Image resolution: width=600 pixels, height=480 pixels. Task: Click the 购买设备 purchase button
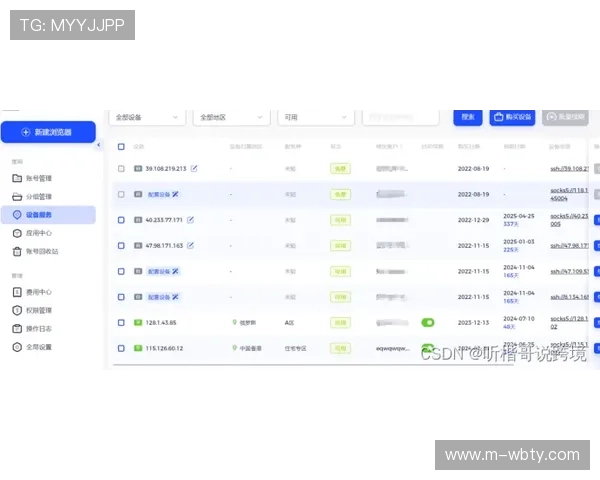(x=512, y=117)
